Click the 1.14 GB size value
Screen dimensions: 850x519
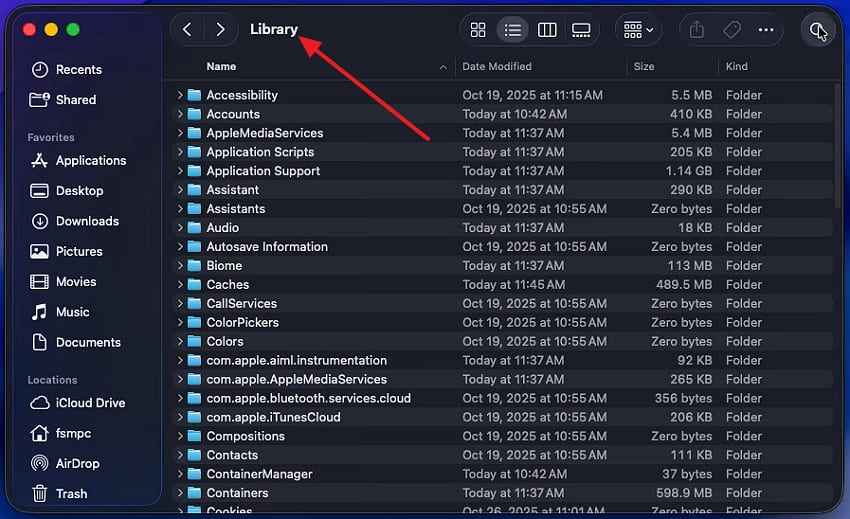point(688,171)
